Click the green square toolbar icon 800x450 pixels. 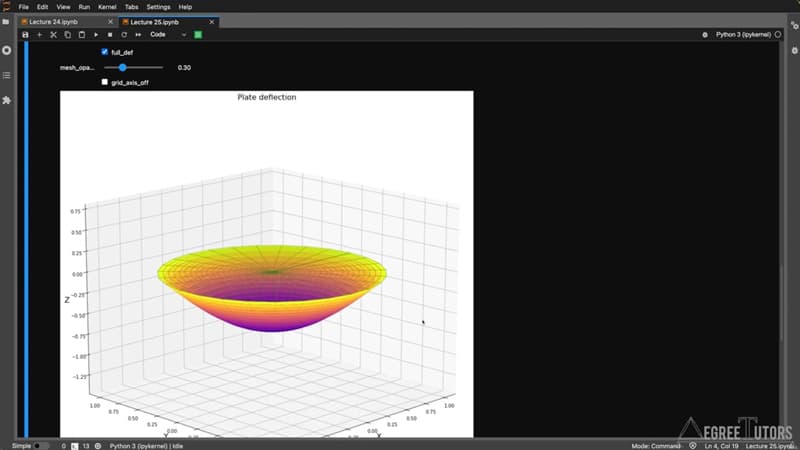[x=198, y=35]
